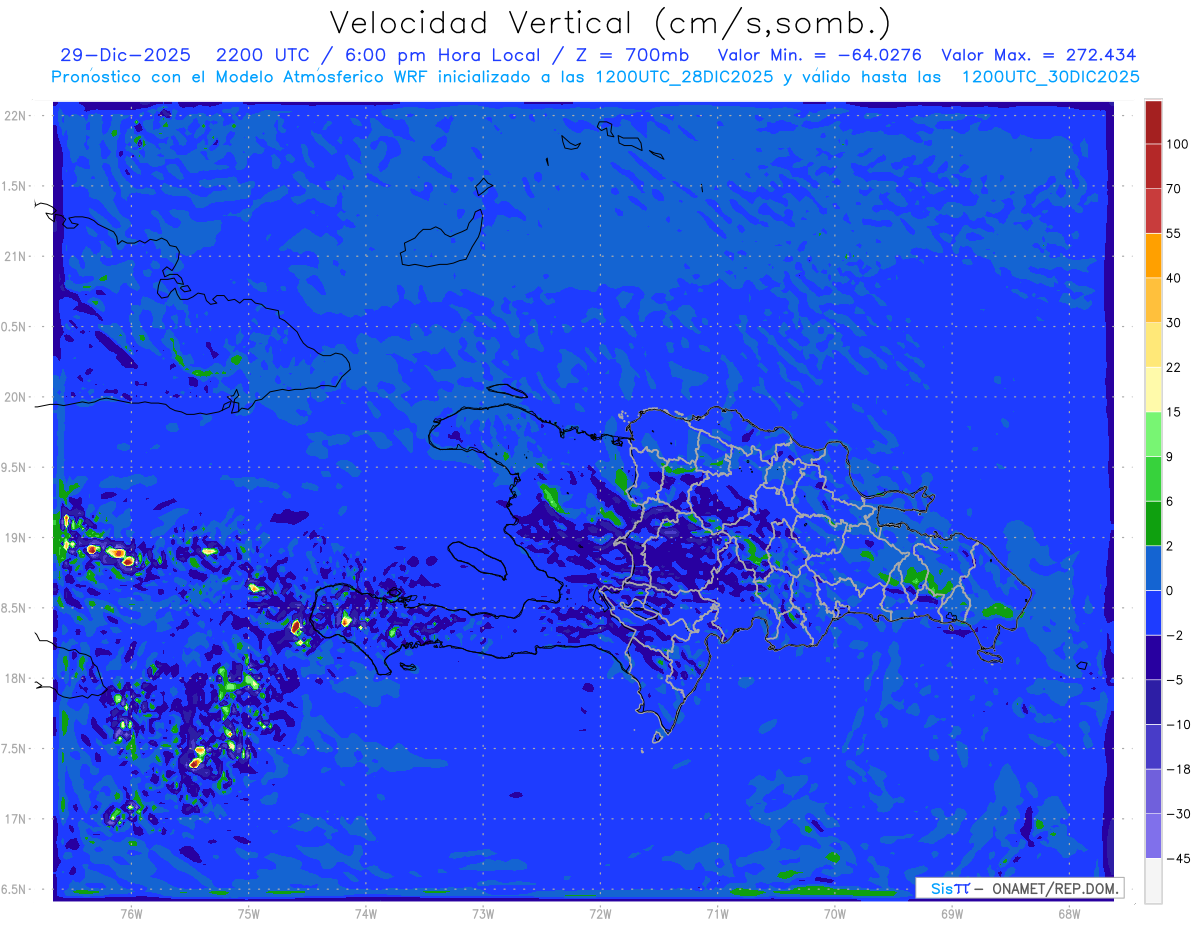Click the '72W' longitude label
Viewport: 1200px width, 927px height.
pyautogui.click(x=600, y=913)
